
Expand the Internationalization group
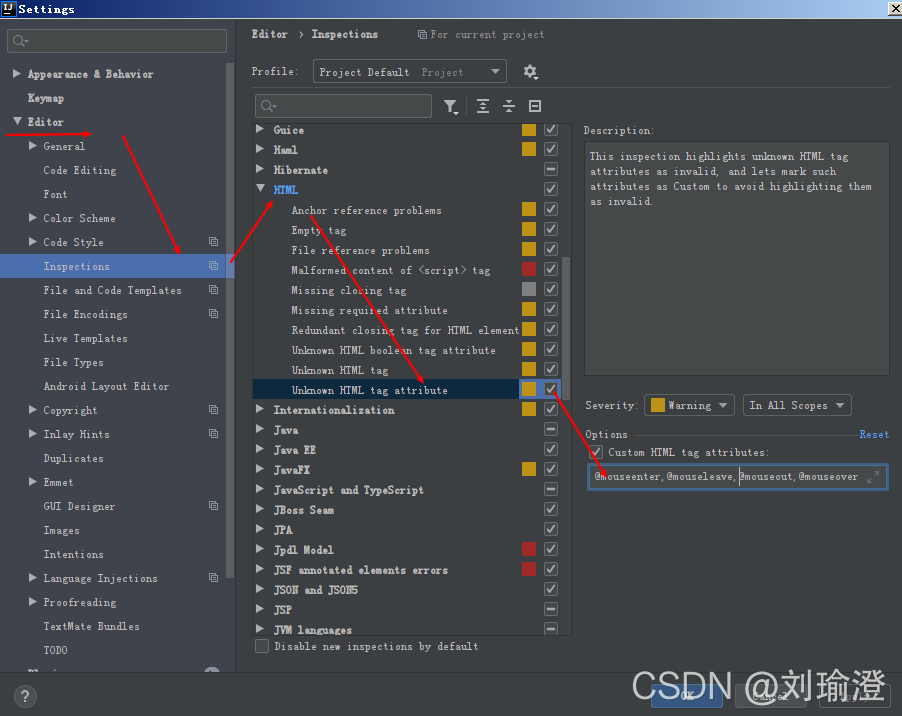(x=260, y=409)
